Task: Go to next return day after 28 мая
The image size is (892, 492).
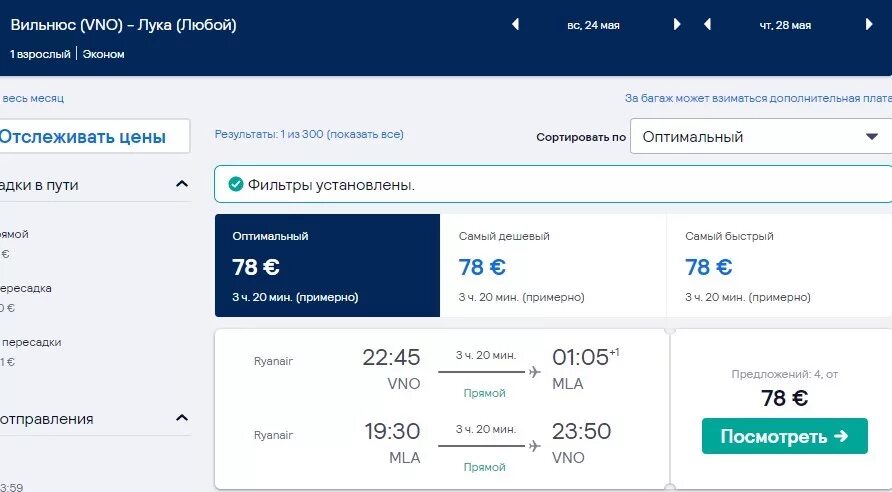Action: point(868,25)
